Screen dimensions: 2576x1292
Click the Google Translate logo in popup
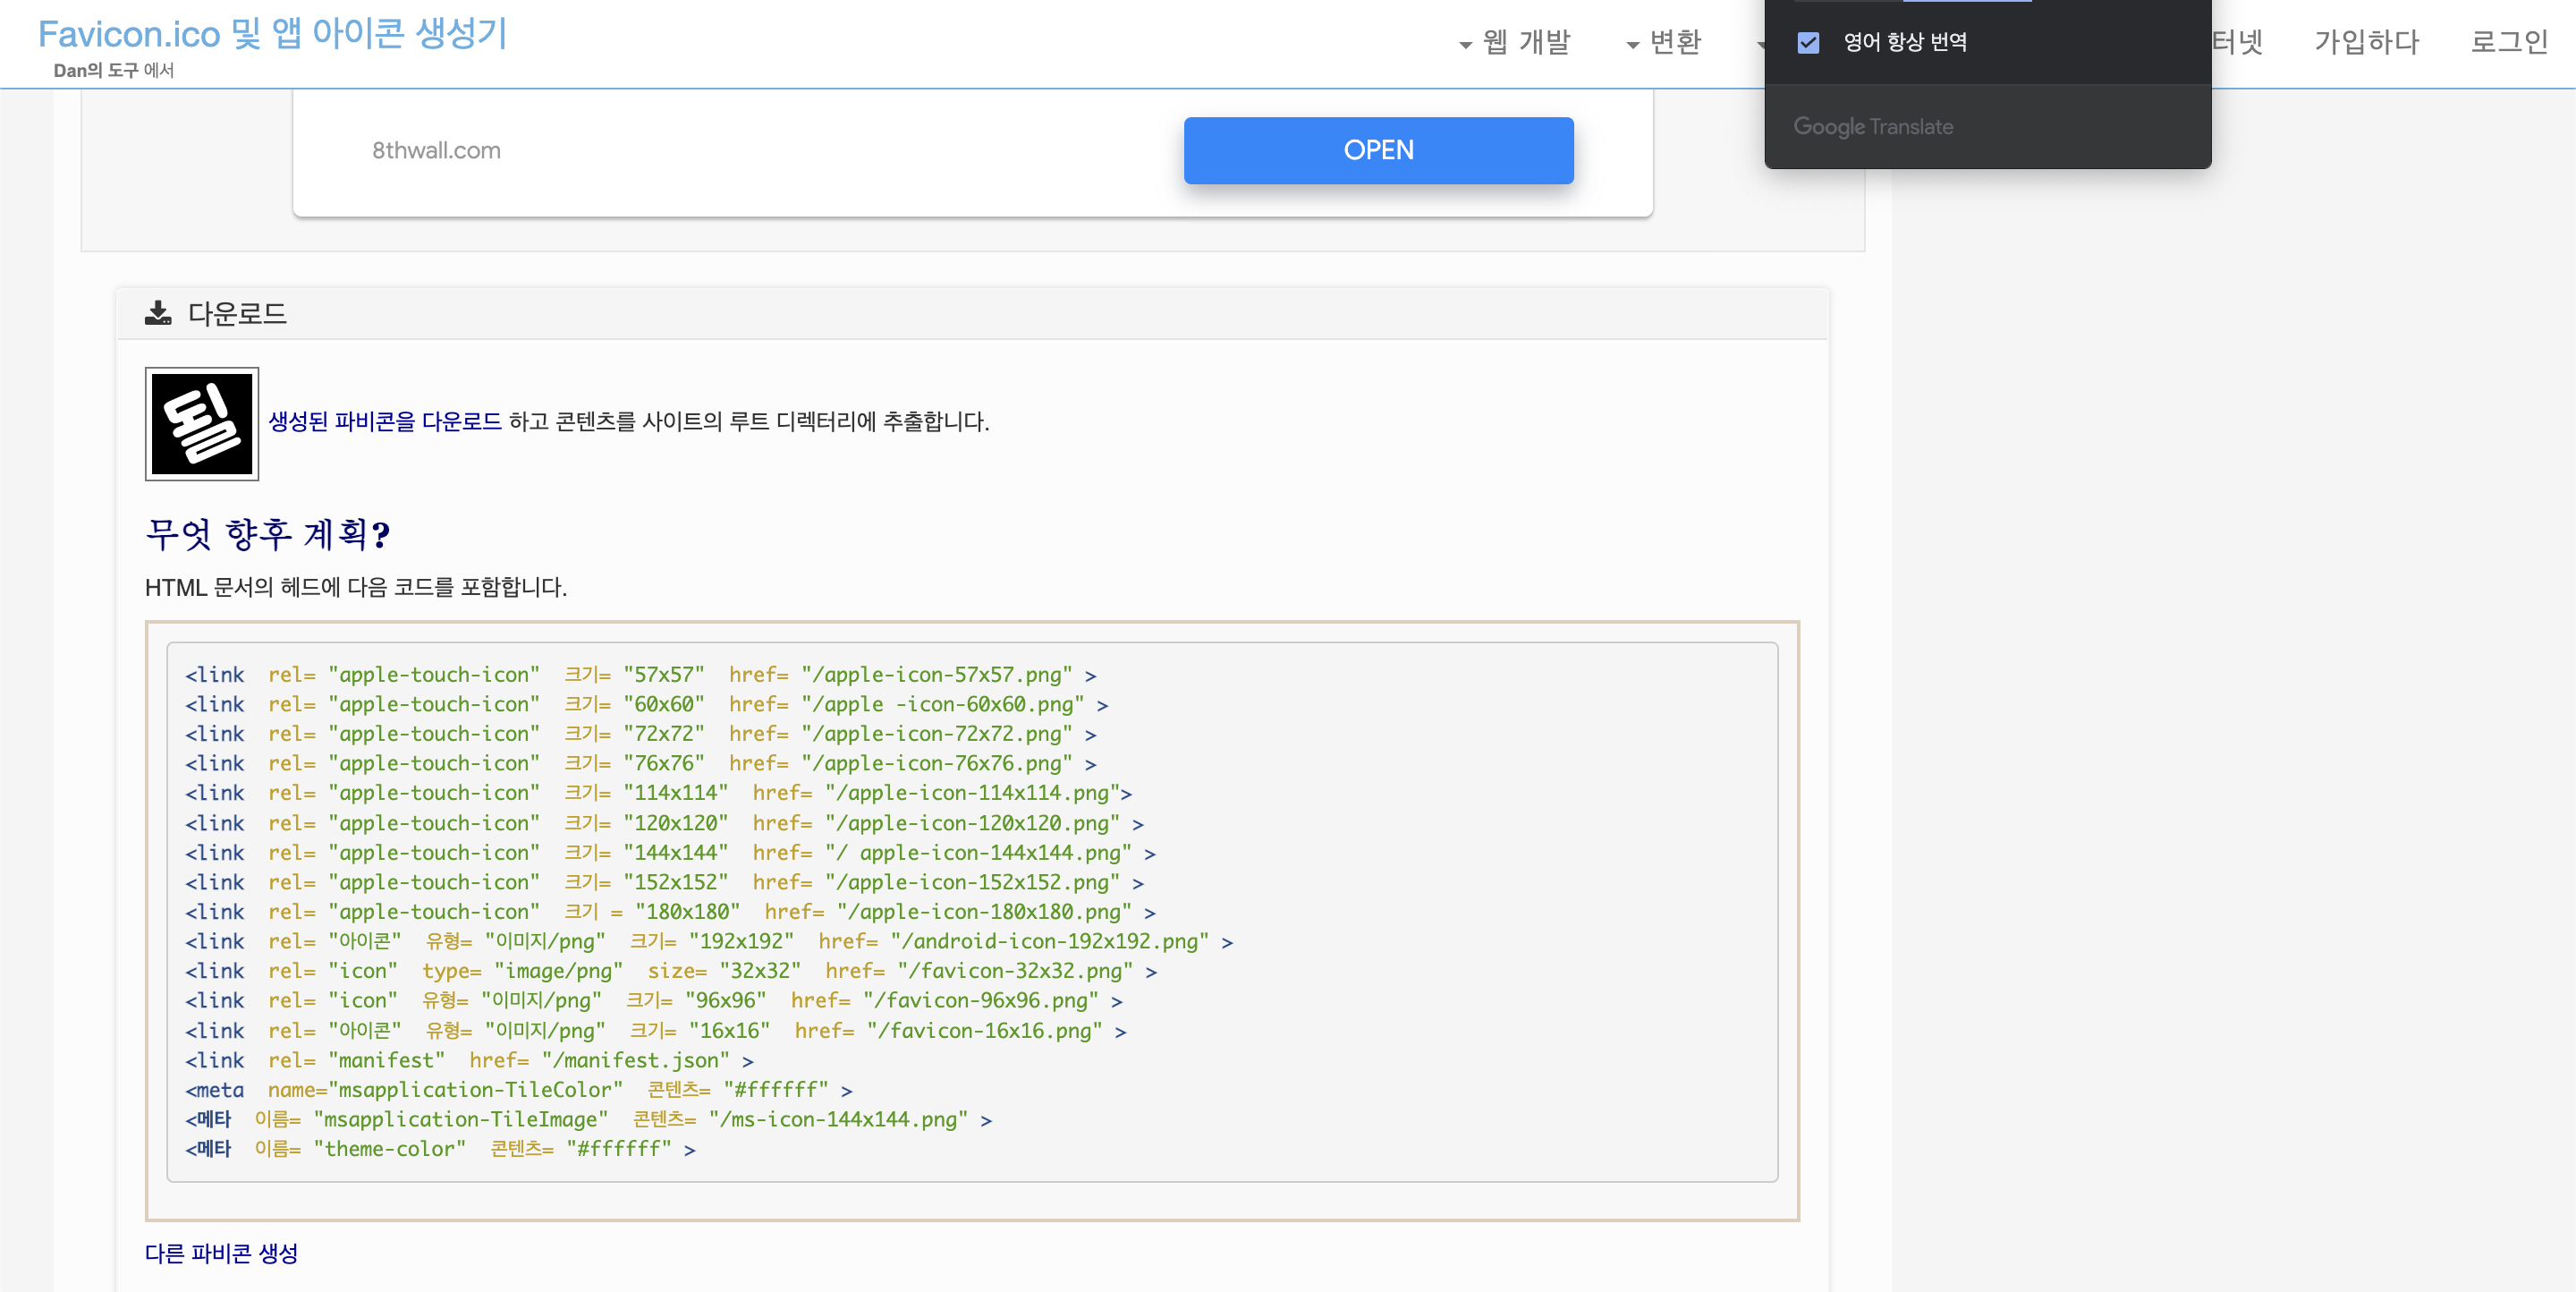pos(1872,127)
